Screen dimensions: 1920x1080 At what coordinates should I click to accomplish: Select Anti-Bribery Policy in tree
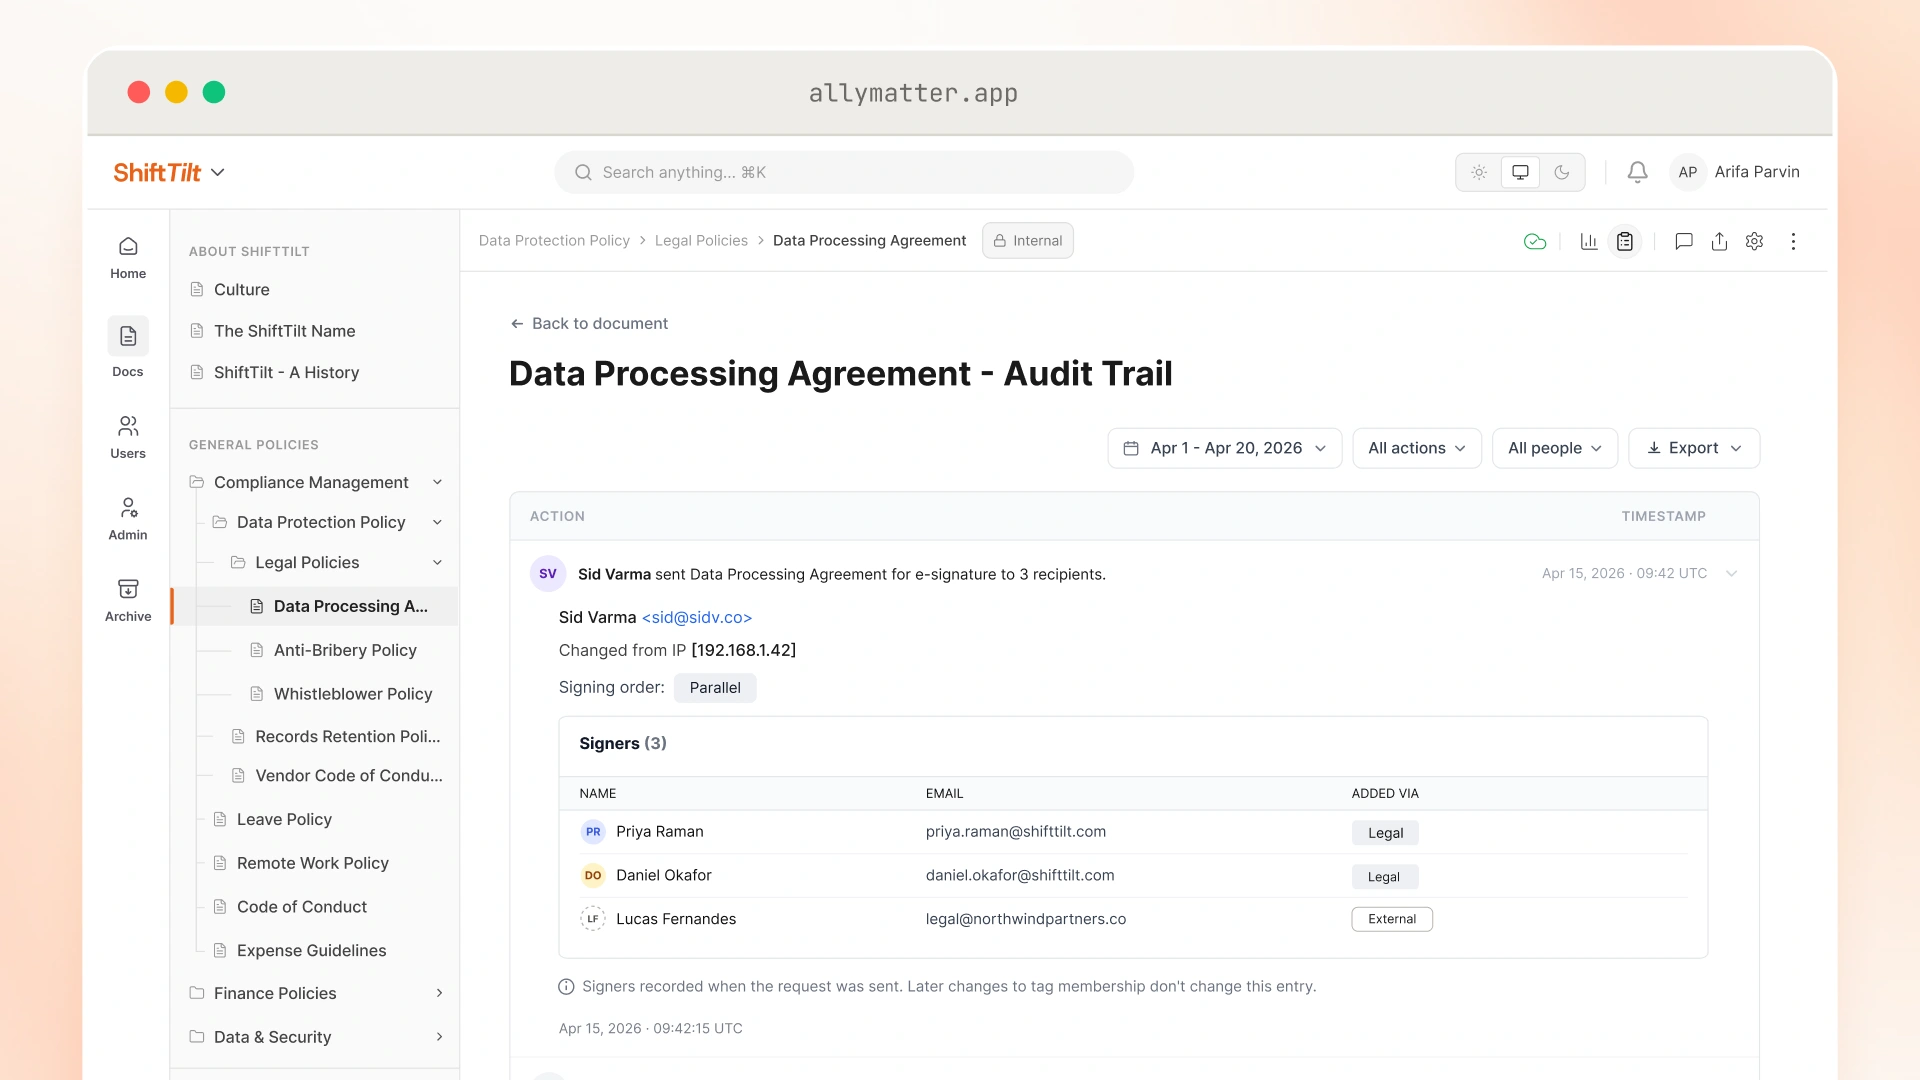click(345, 650)
